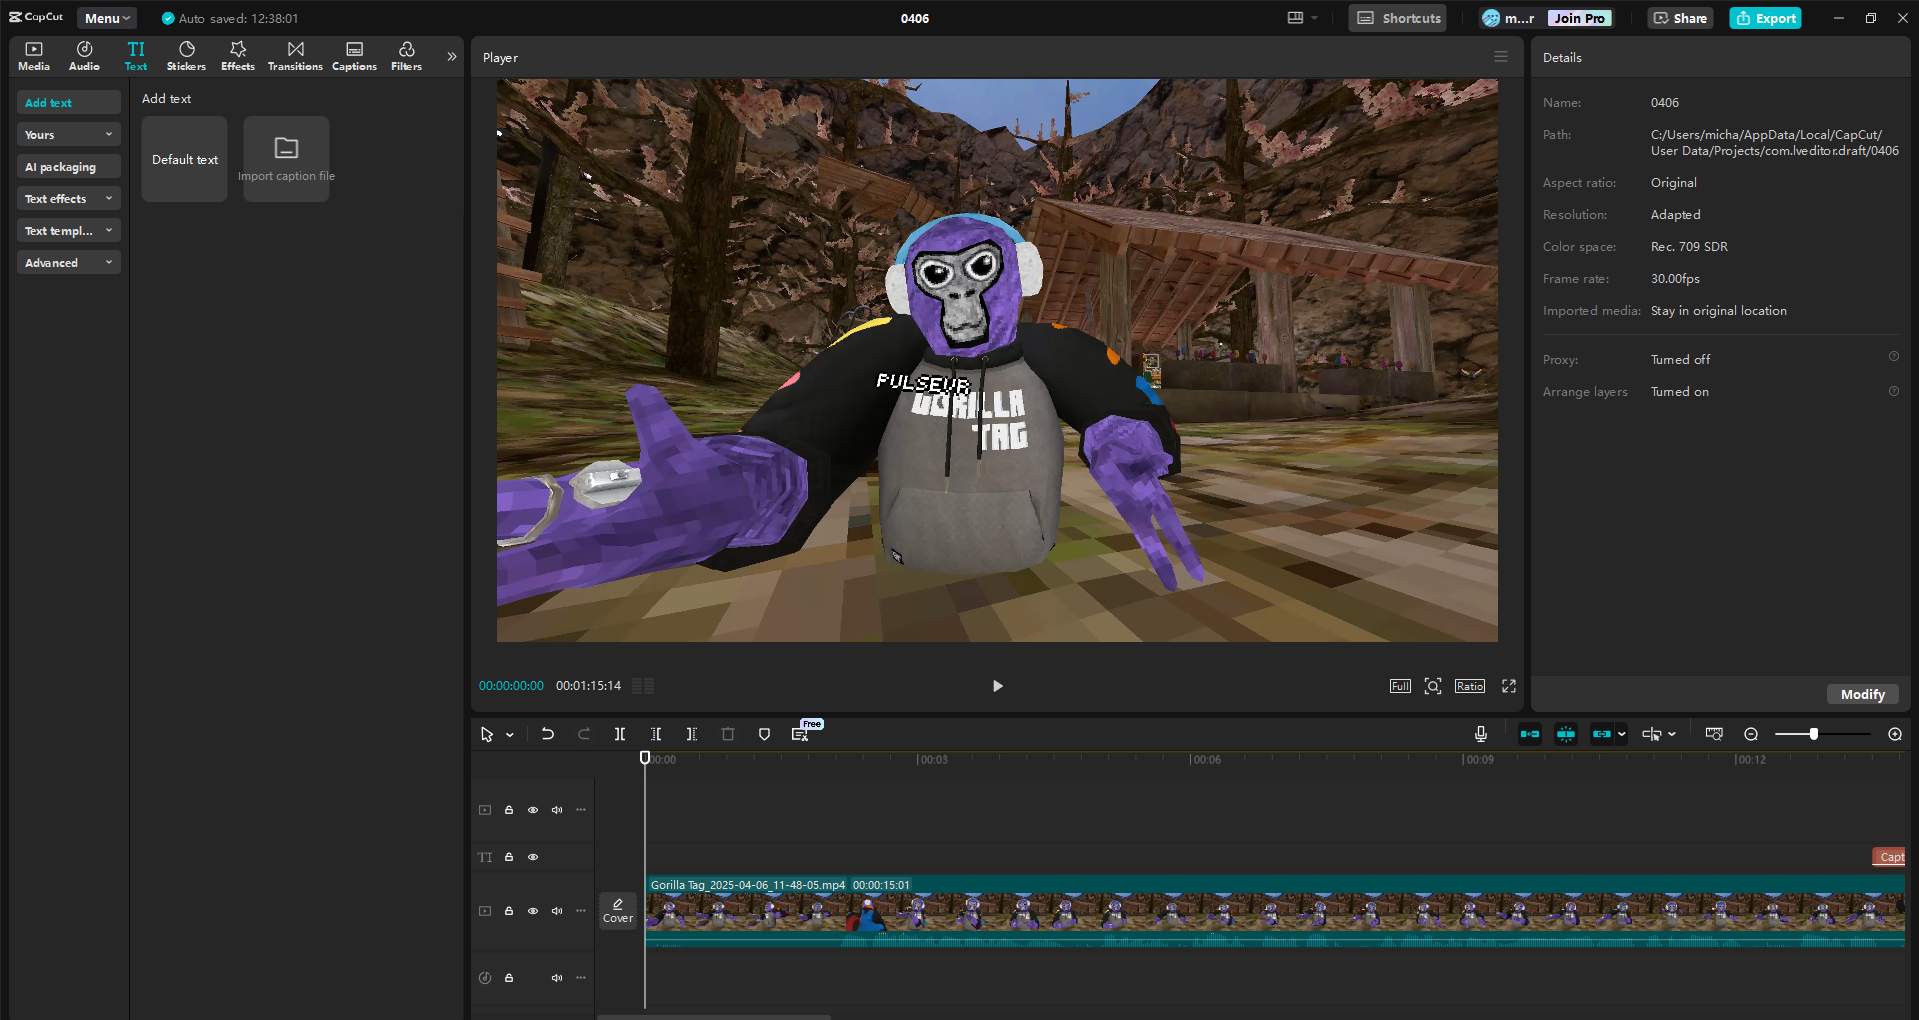
Task: Click fullscreen expand icon in player
Action: point(1509,686)
